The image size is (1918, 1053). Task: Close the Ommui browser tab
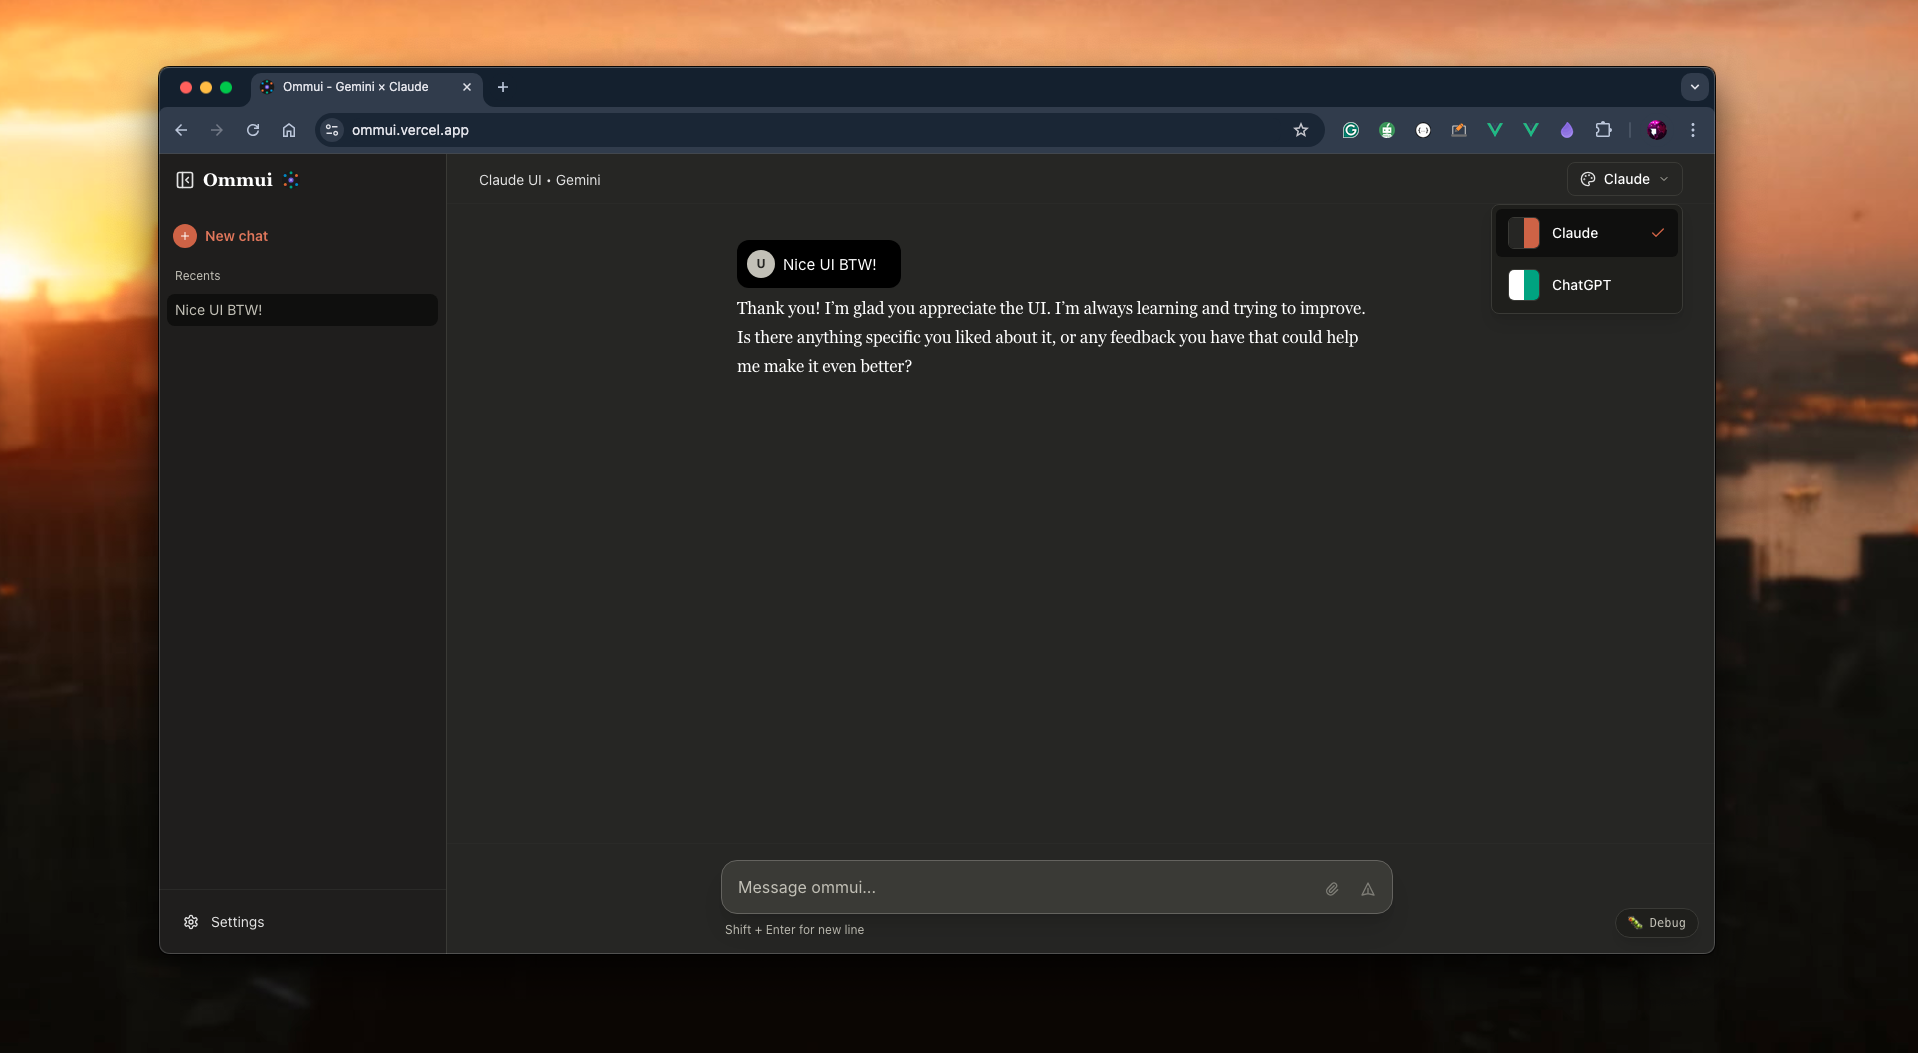pos(467,87)
